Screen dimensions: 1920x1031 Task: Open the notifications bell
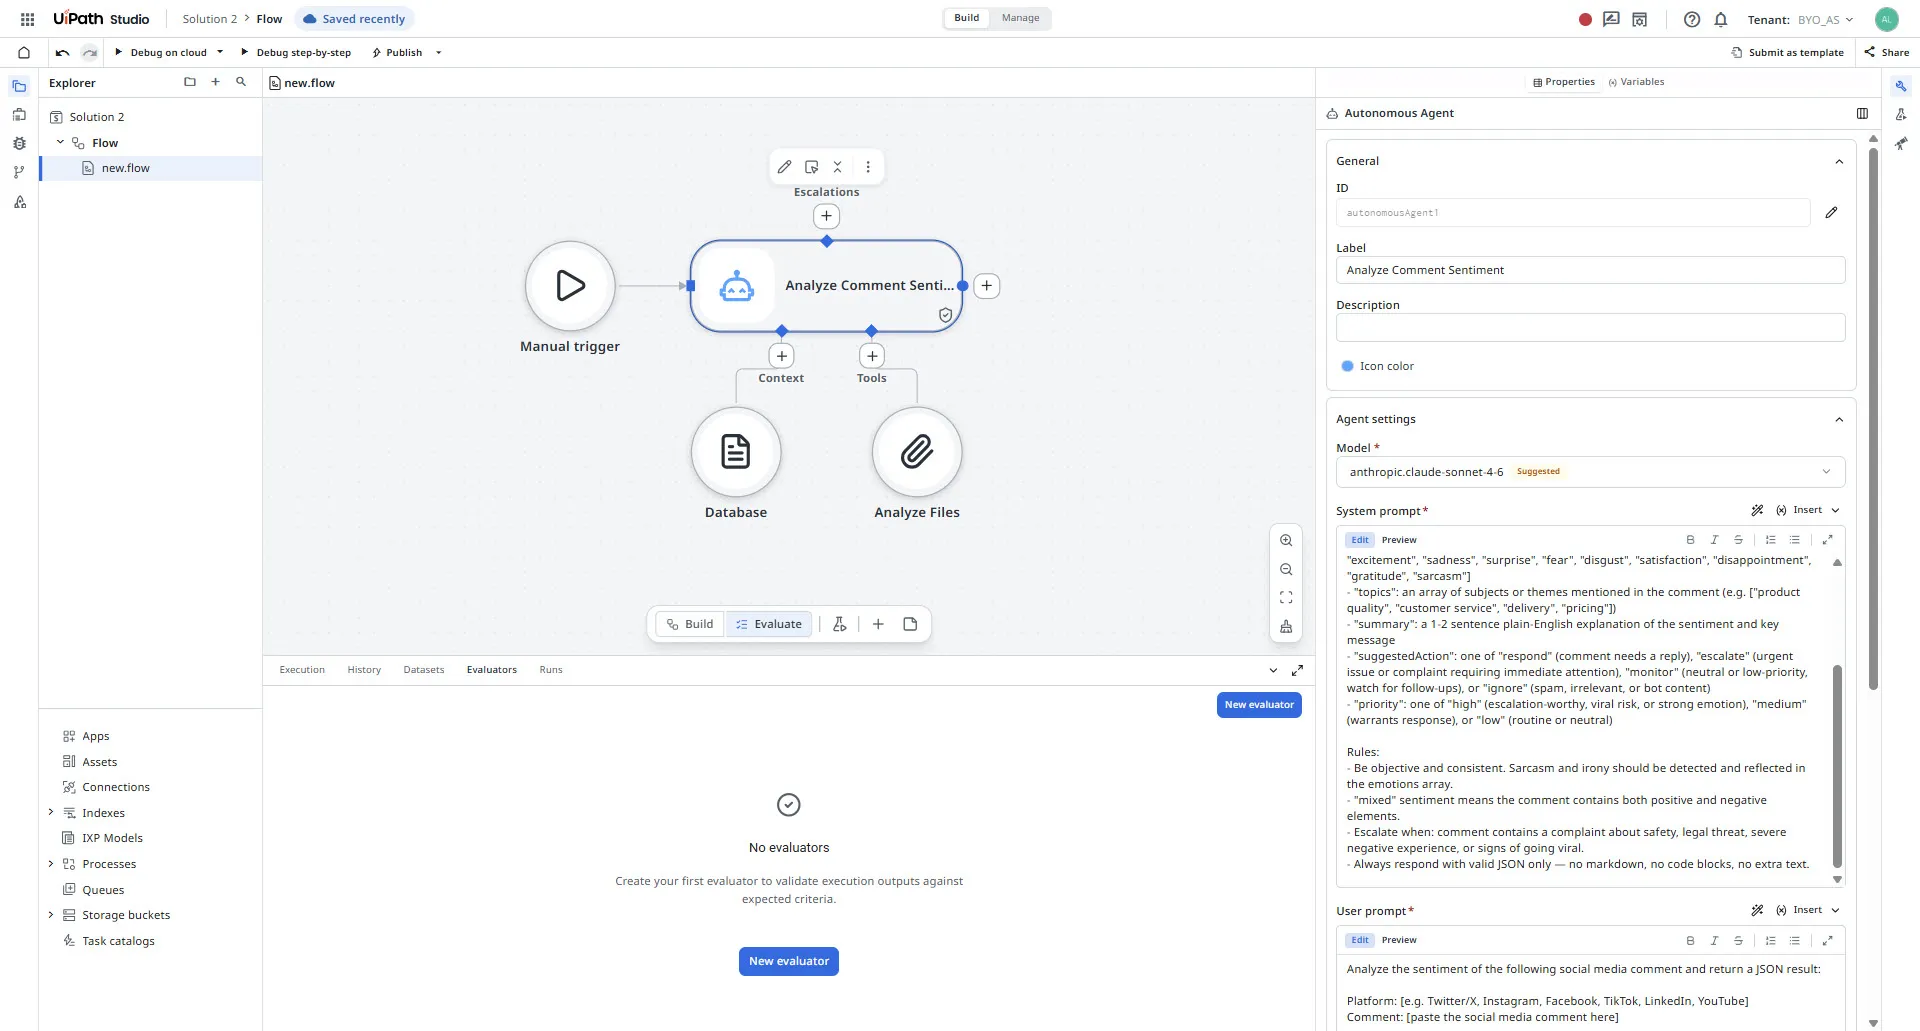click(1721, 20)
